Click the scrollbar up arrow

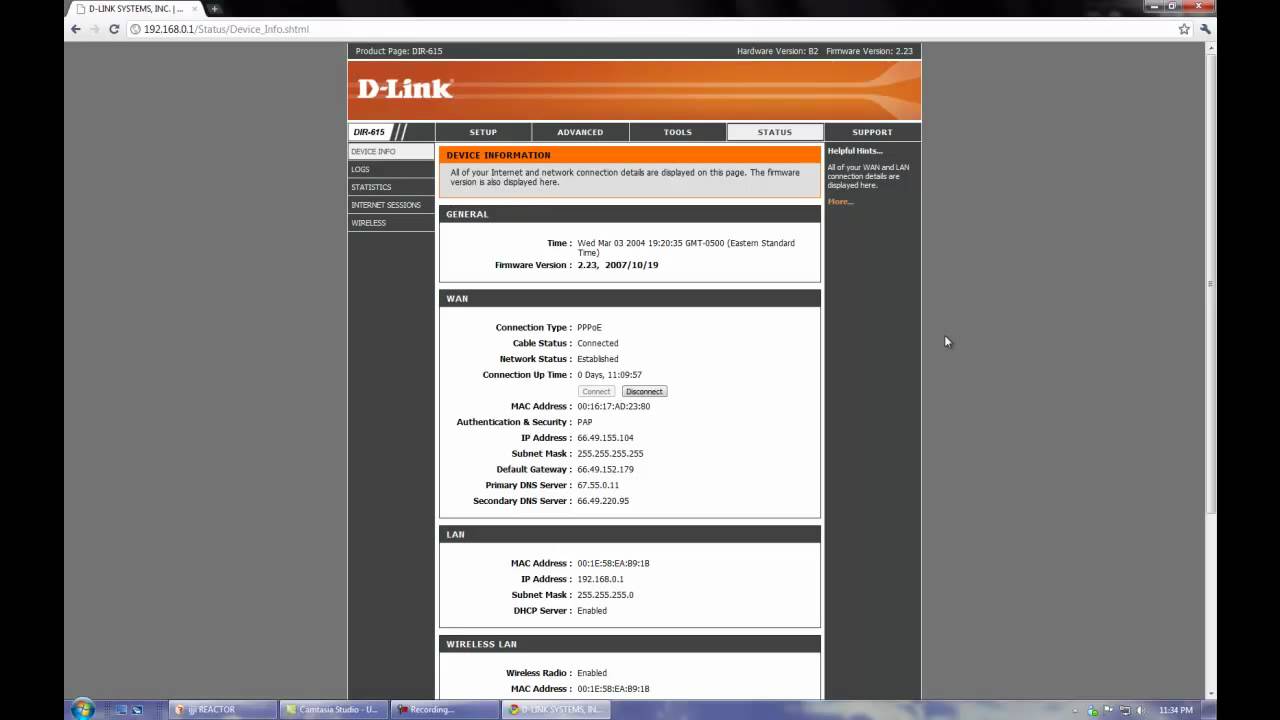pos(1212,47)
